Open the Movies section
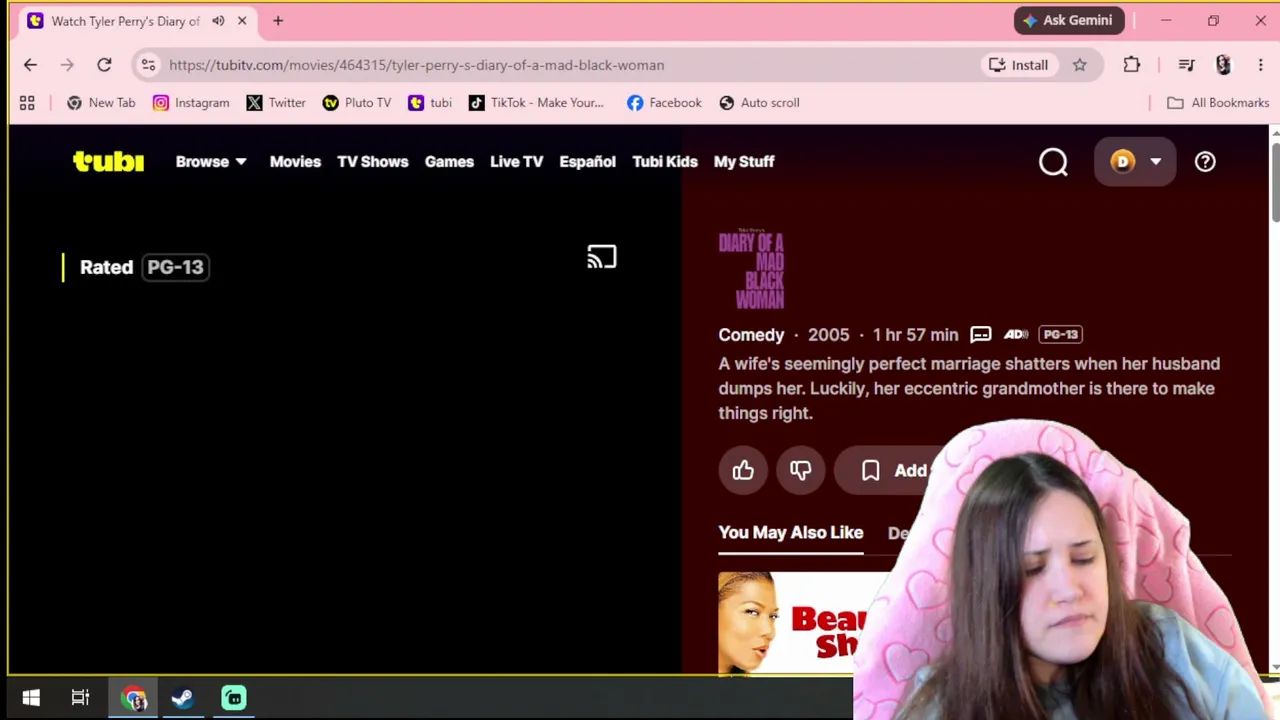The width and height of the screenshot is (1280, 720). tap(295, 162)
